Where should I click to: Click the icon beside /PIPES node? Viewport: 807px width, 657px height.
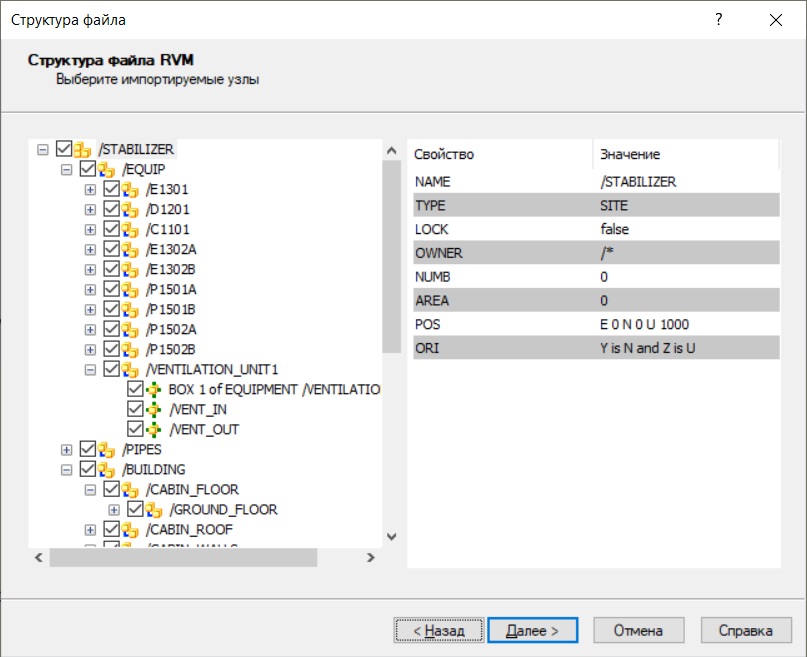pos(106,450)
